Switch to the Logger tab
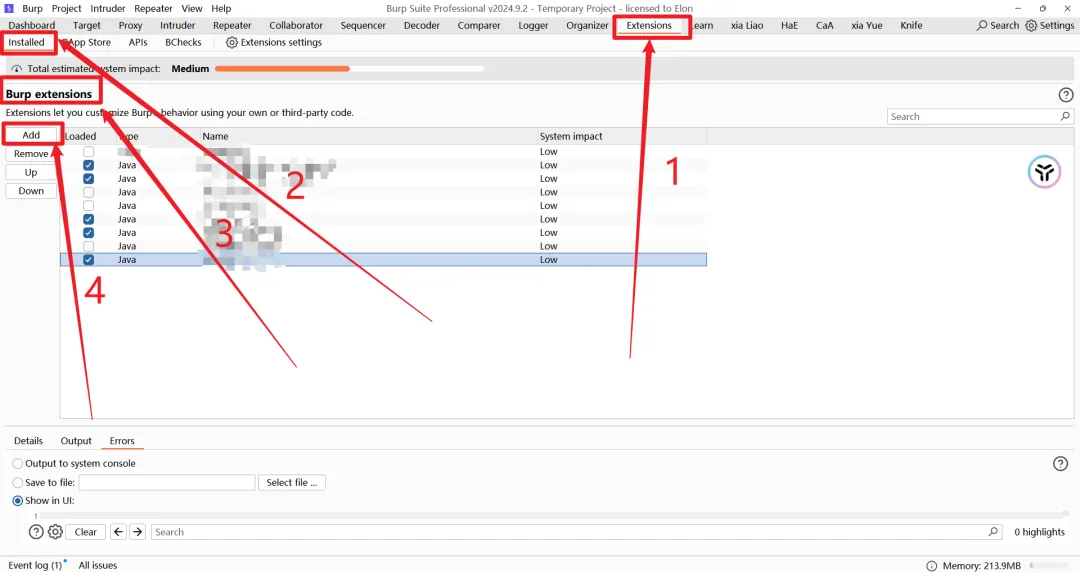 click(x=533, y=25)
